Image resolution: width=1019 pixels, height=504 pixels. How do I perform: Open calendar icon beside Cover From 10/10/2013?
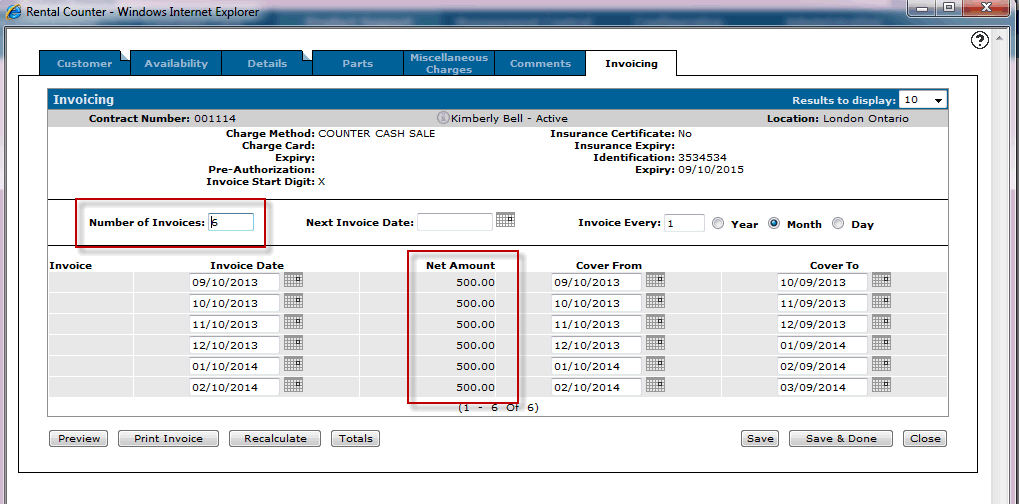655,302
